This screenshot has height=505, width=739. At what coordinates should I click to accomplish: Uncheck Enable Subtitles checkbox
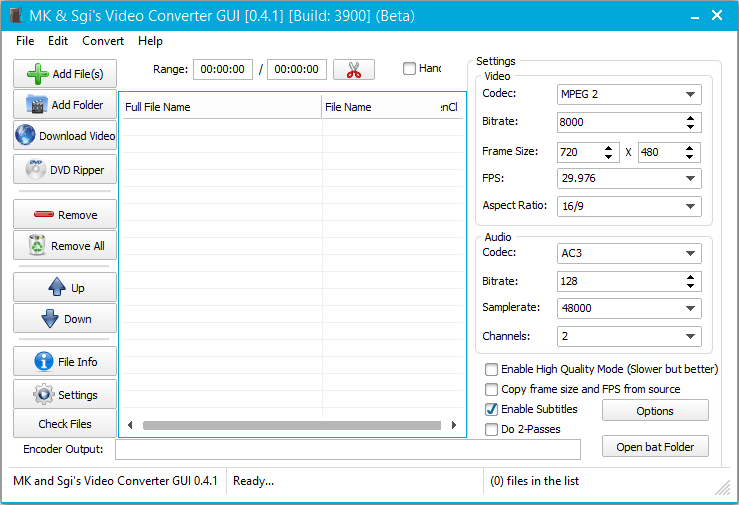point(491,409)
